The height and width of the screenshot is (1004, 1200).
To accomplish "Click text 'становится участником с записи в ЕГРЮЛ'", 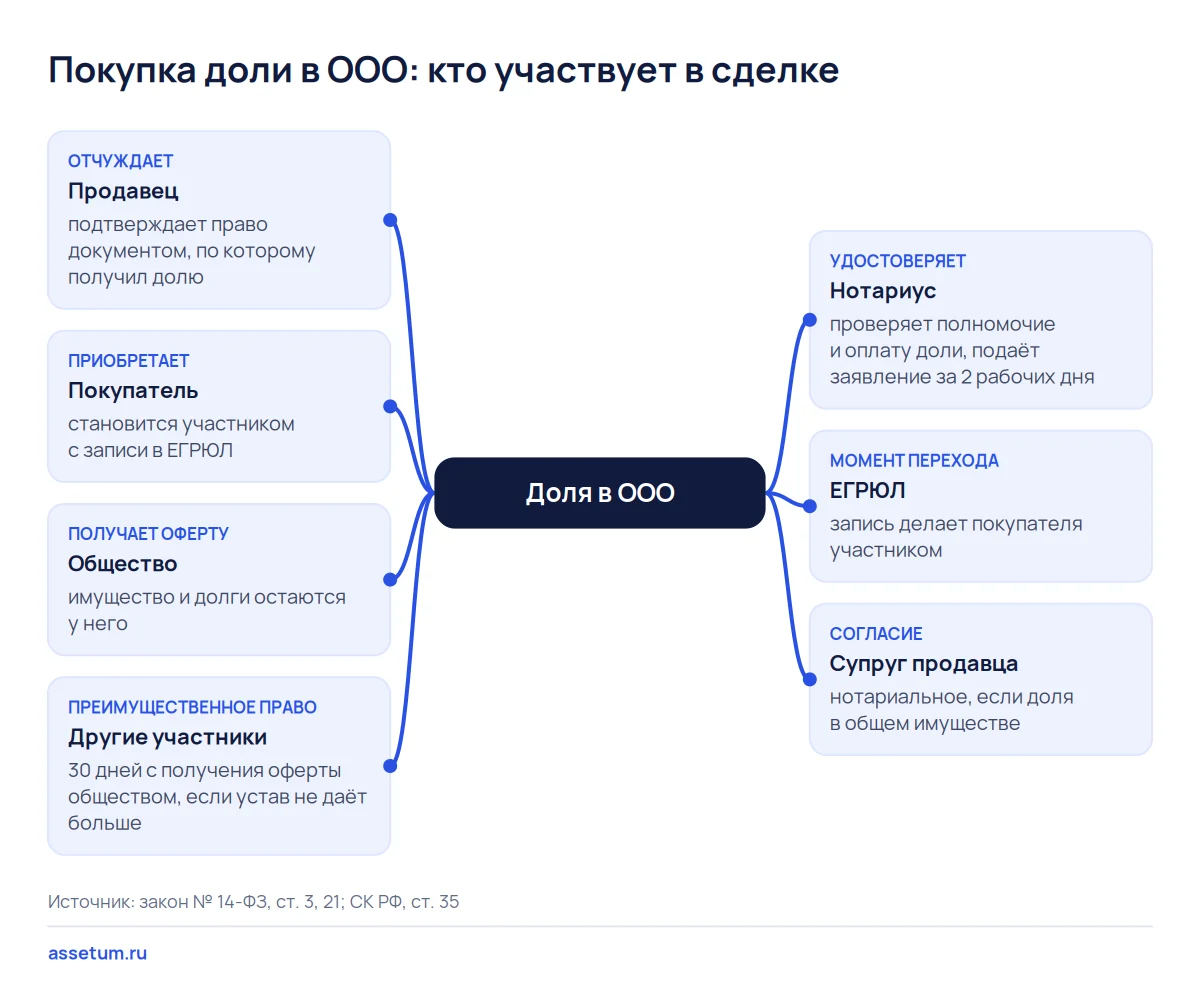I will tap(181, 437).
